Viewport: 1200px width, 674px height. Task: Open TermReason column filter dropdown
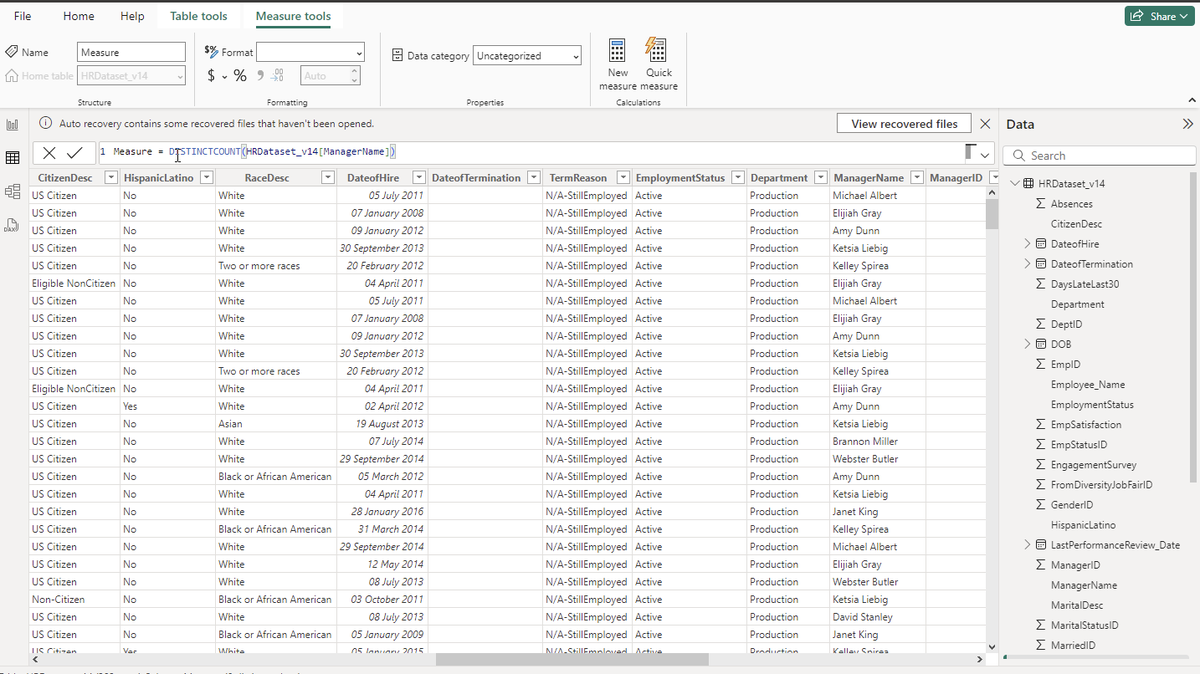(x=624, y=178)
